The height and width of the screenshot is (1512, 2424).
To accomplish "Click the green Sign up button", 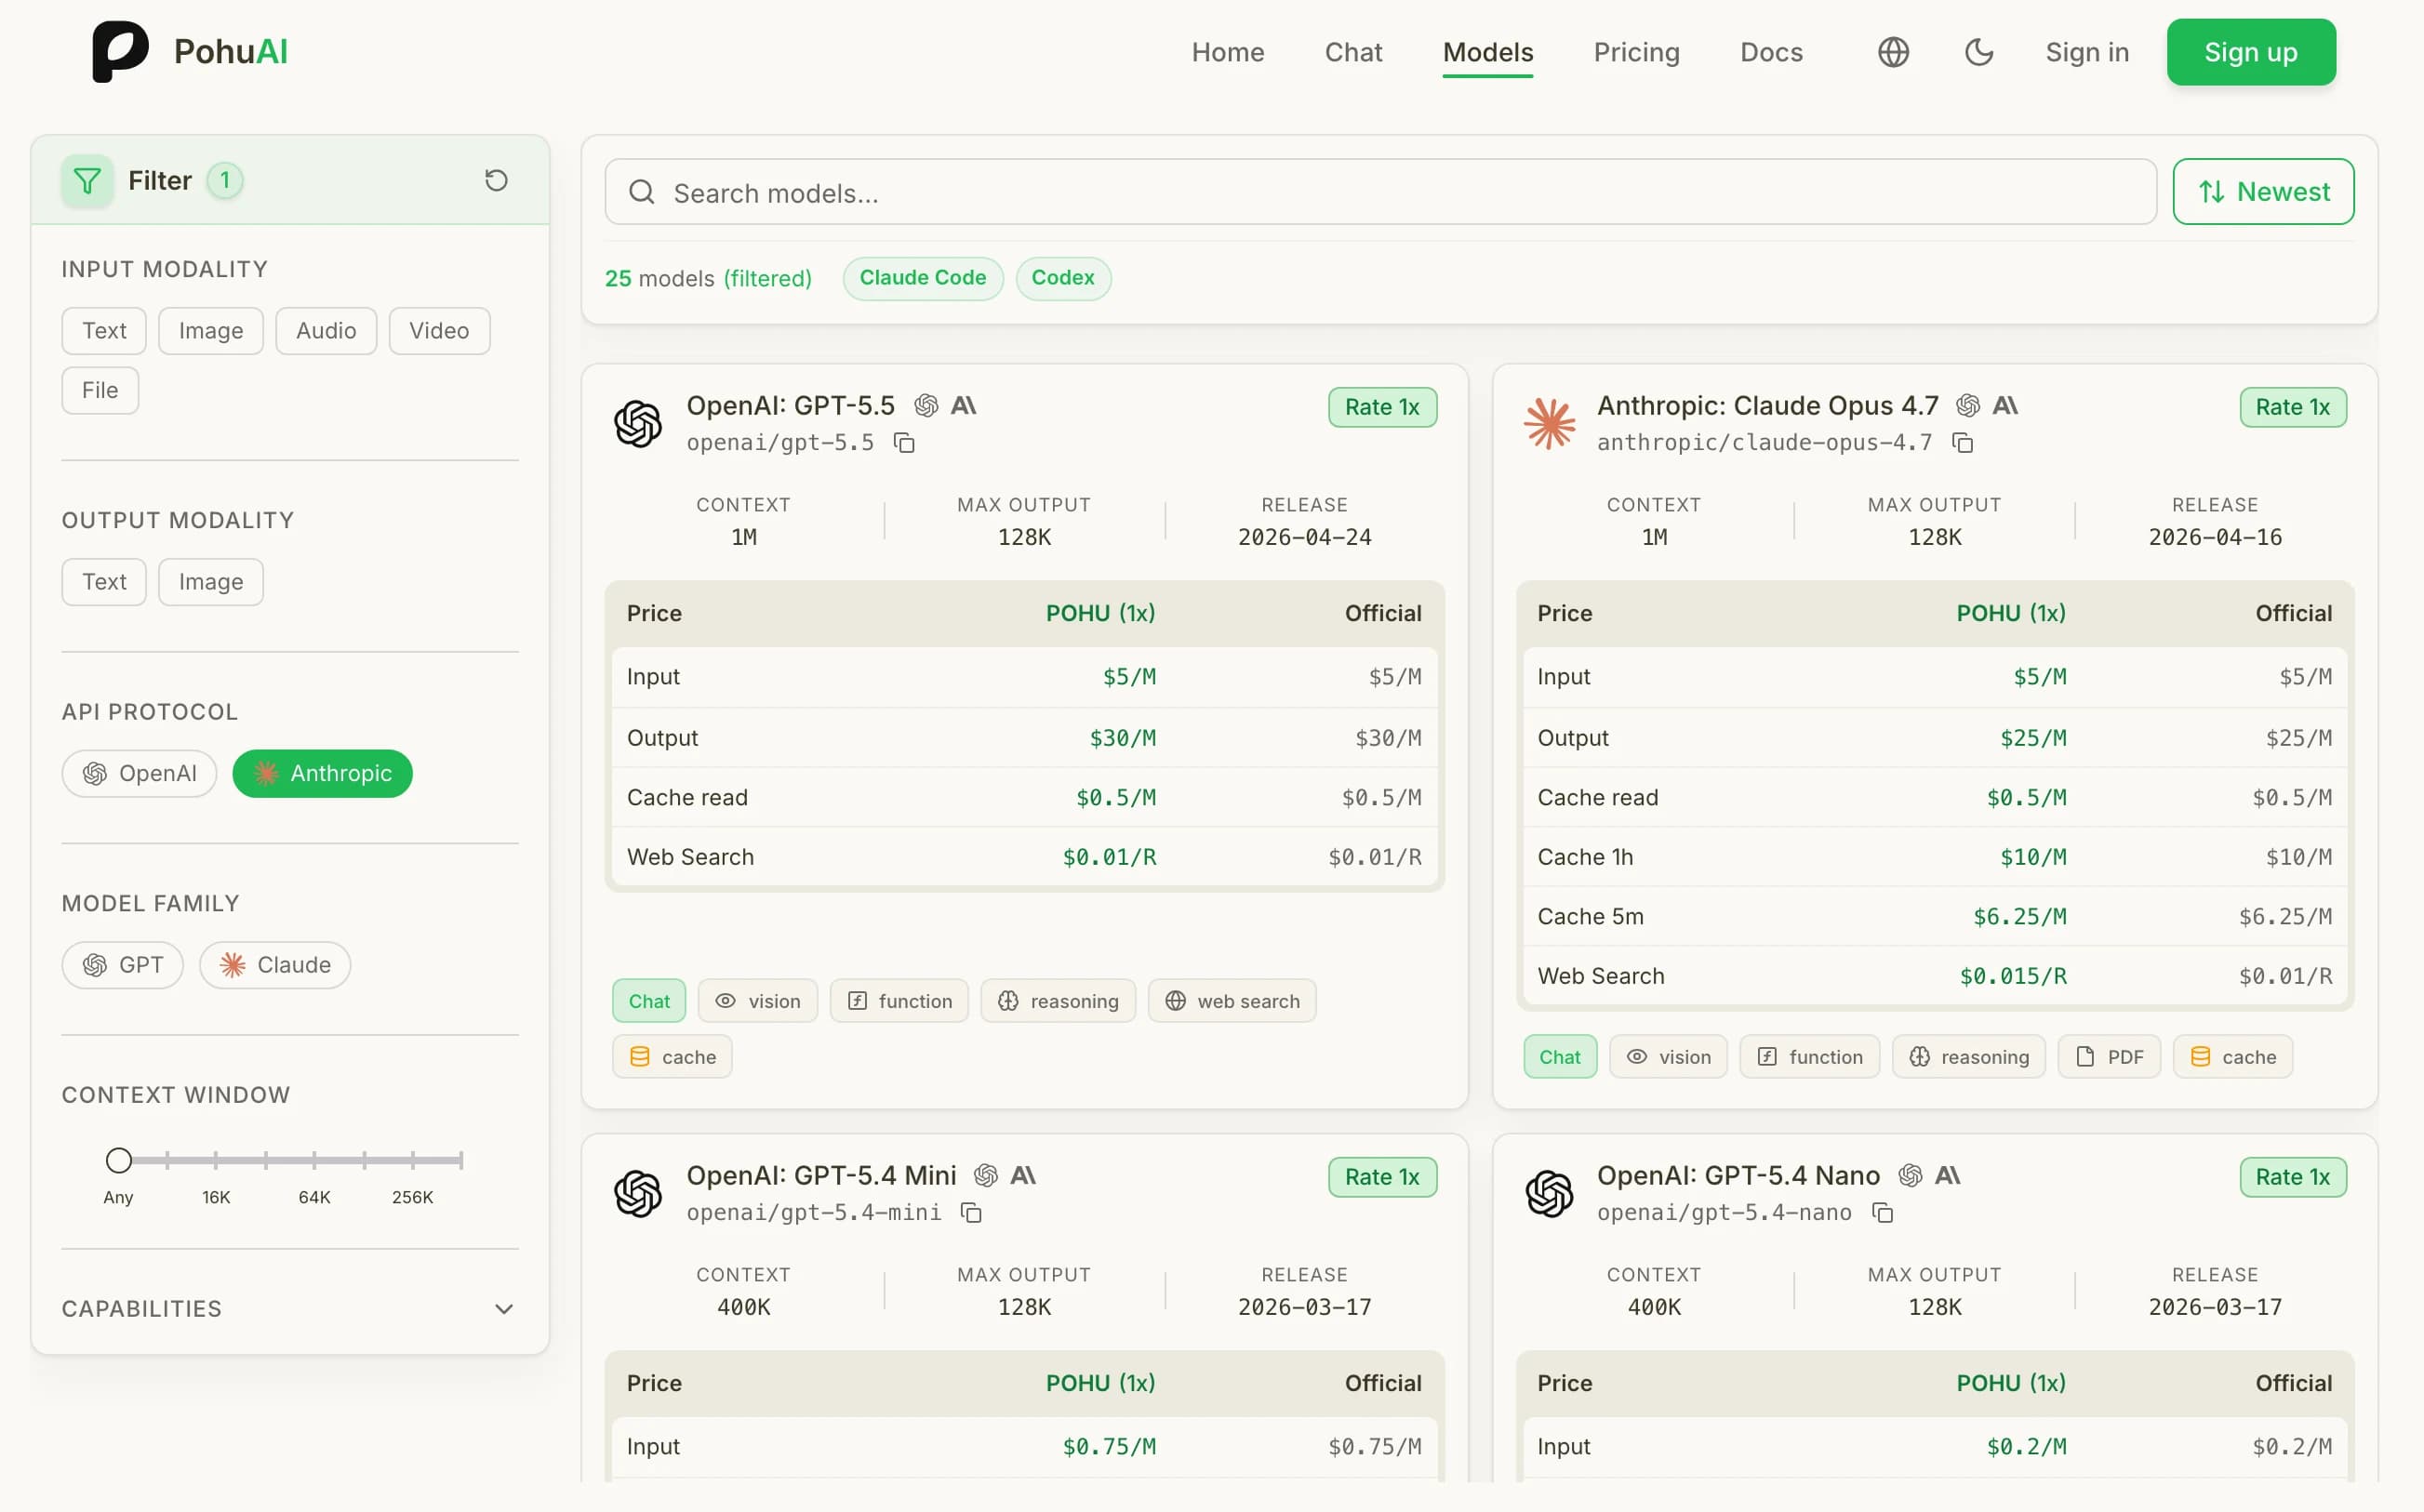I will (2251, 52).
